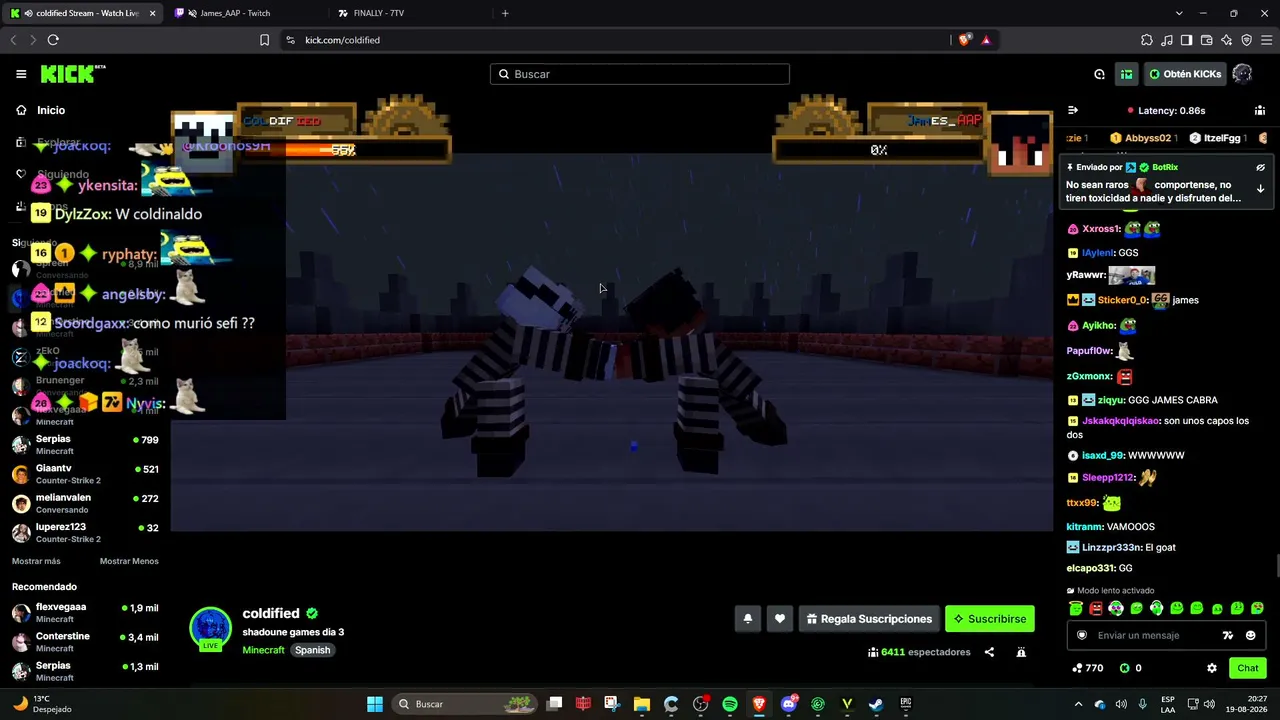Collapse the chat panel arrow icon
This screenshot has width=1280, height=720.
tap(1073, 110)
